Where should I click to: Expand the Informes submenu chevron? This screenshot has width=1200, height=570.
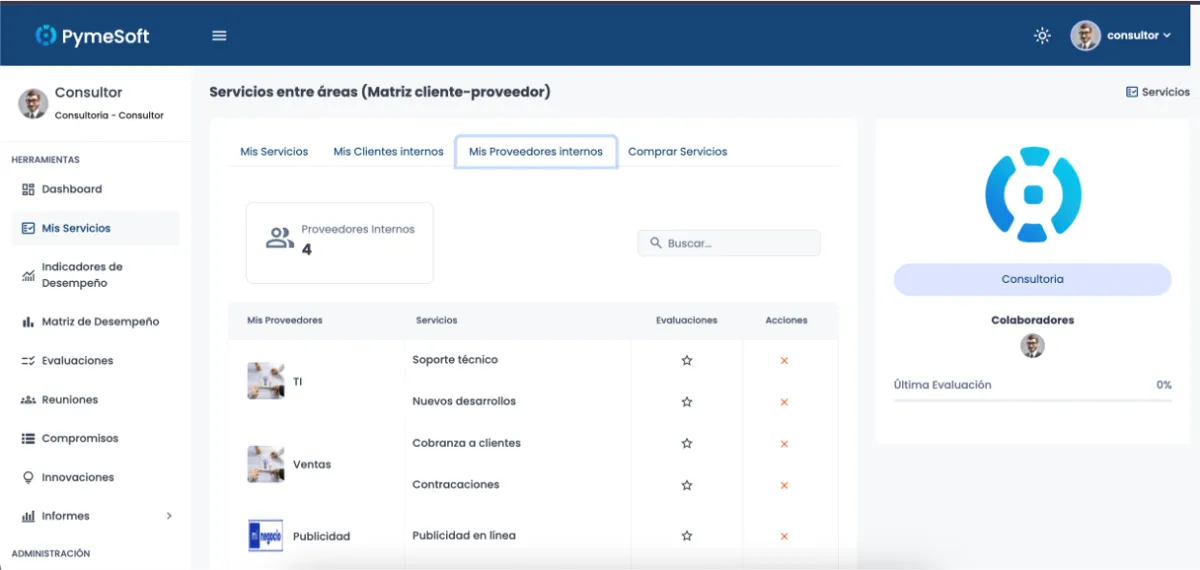(169, 516)
